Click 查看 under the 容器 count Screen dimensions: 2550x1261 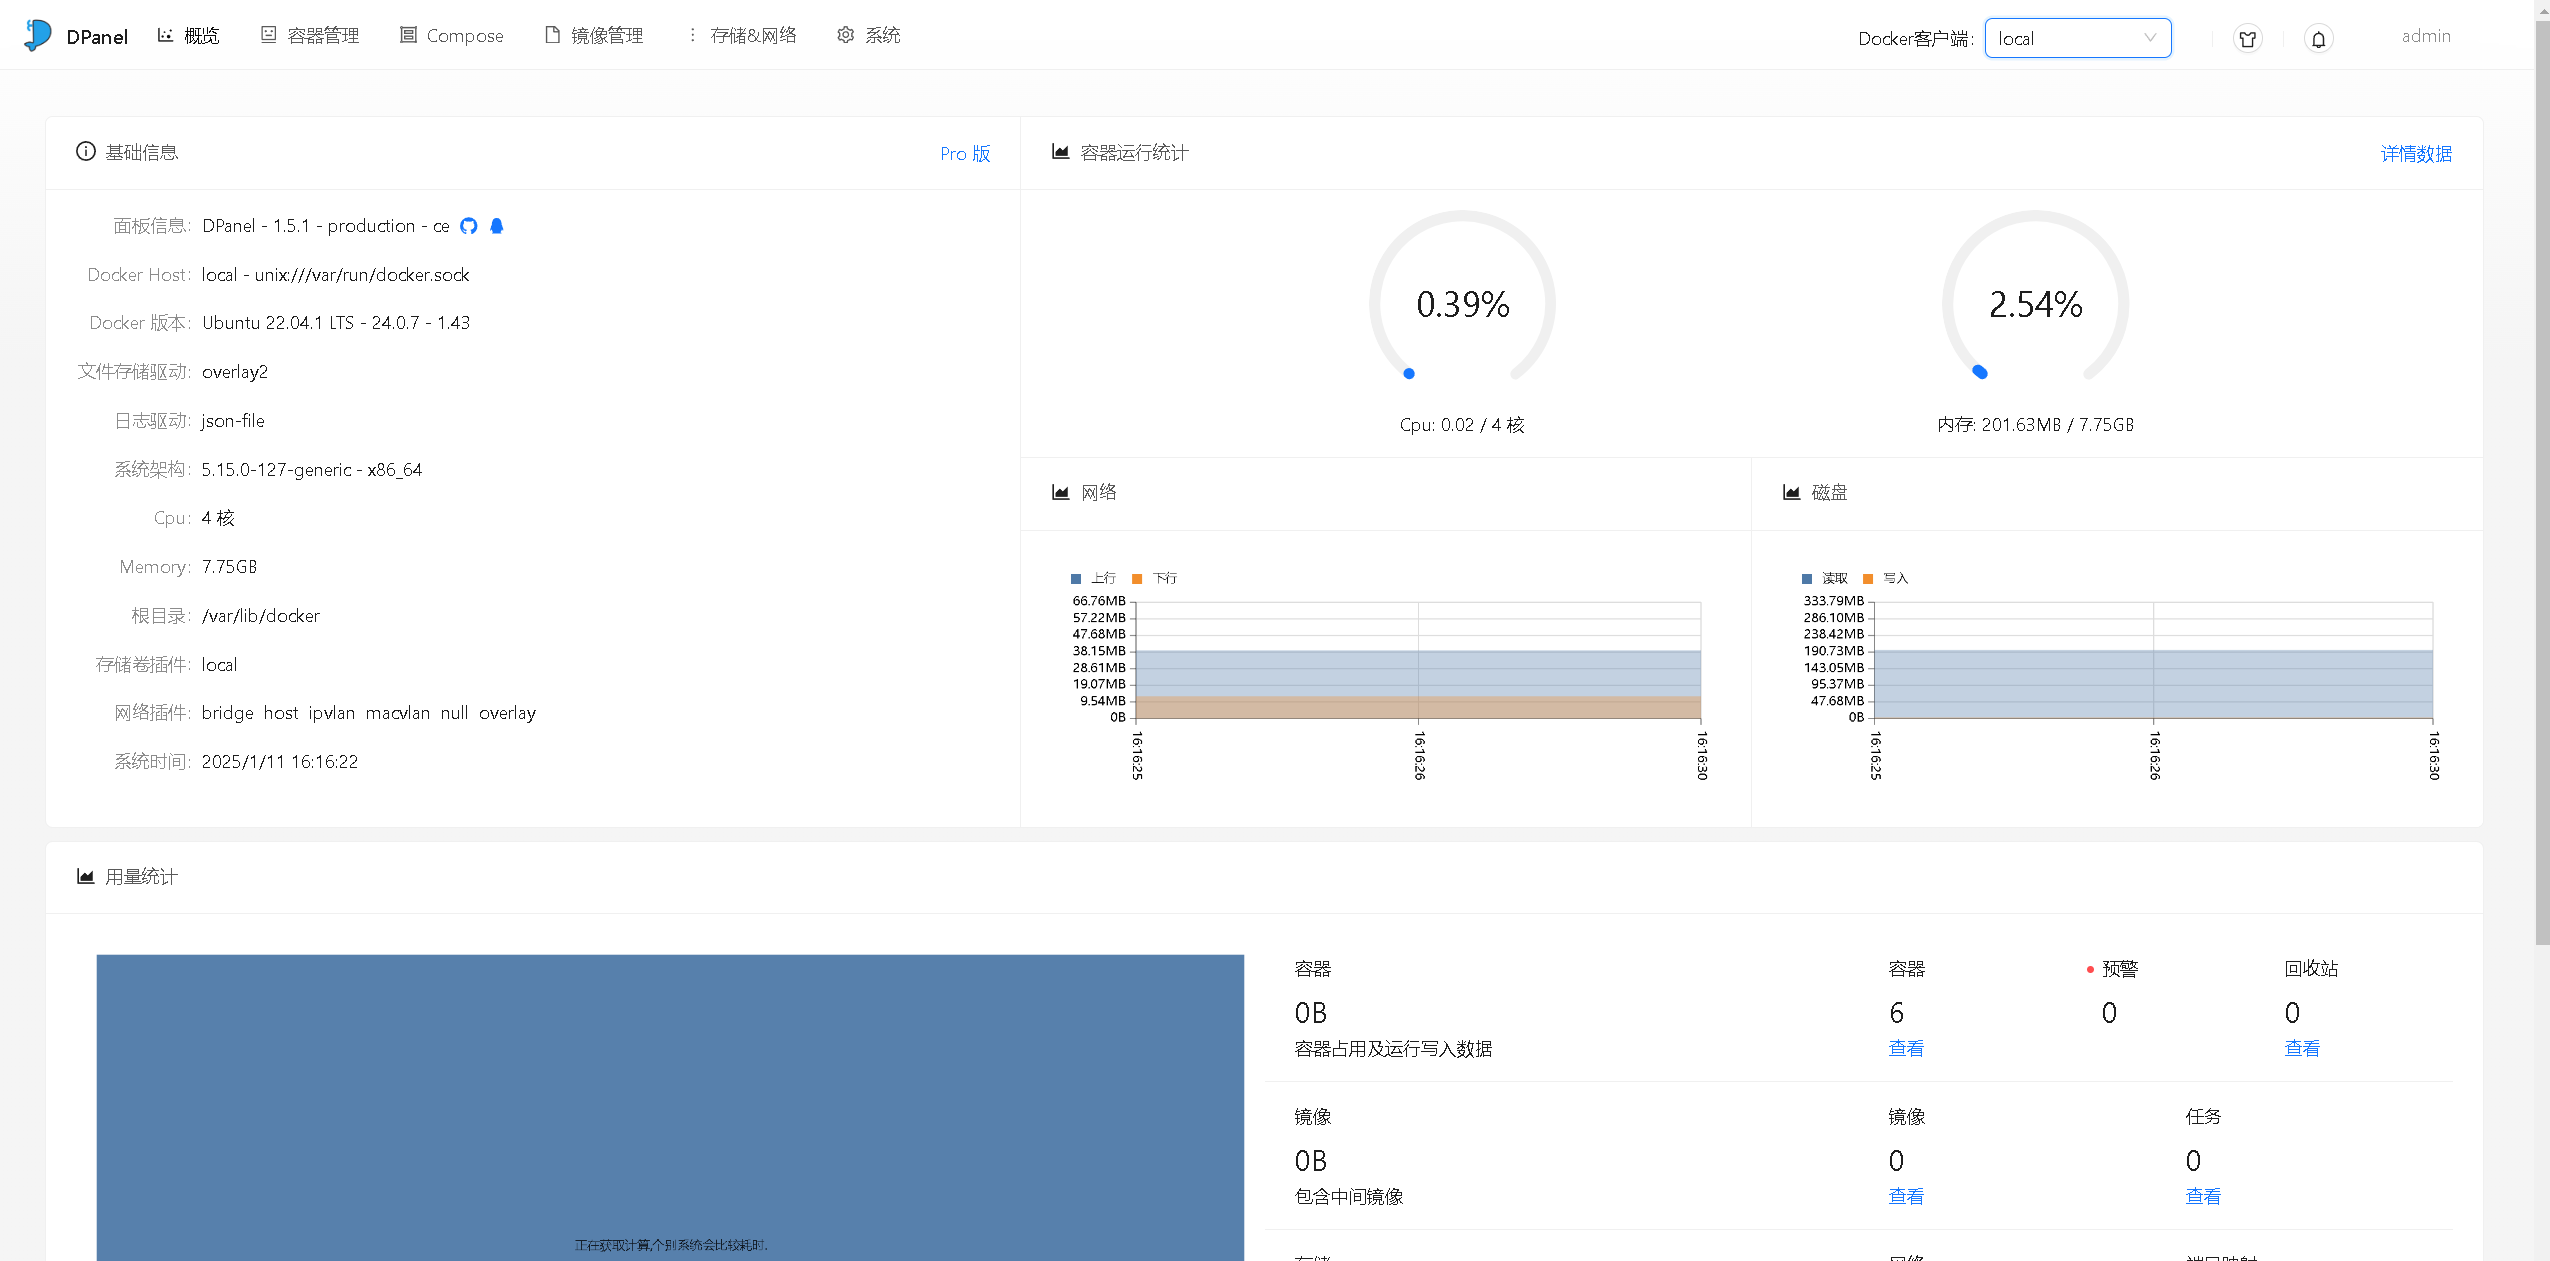[1903, 1047]
